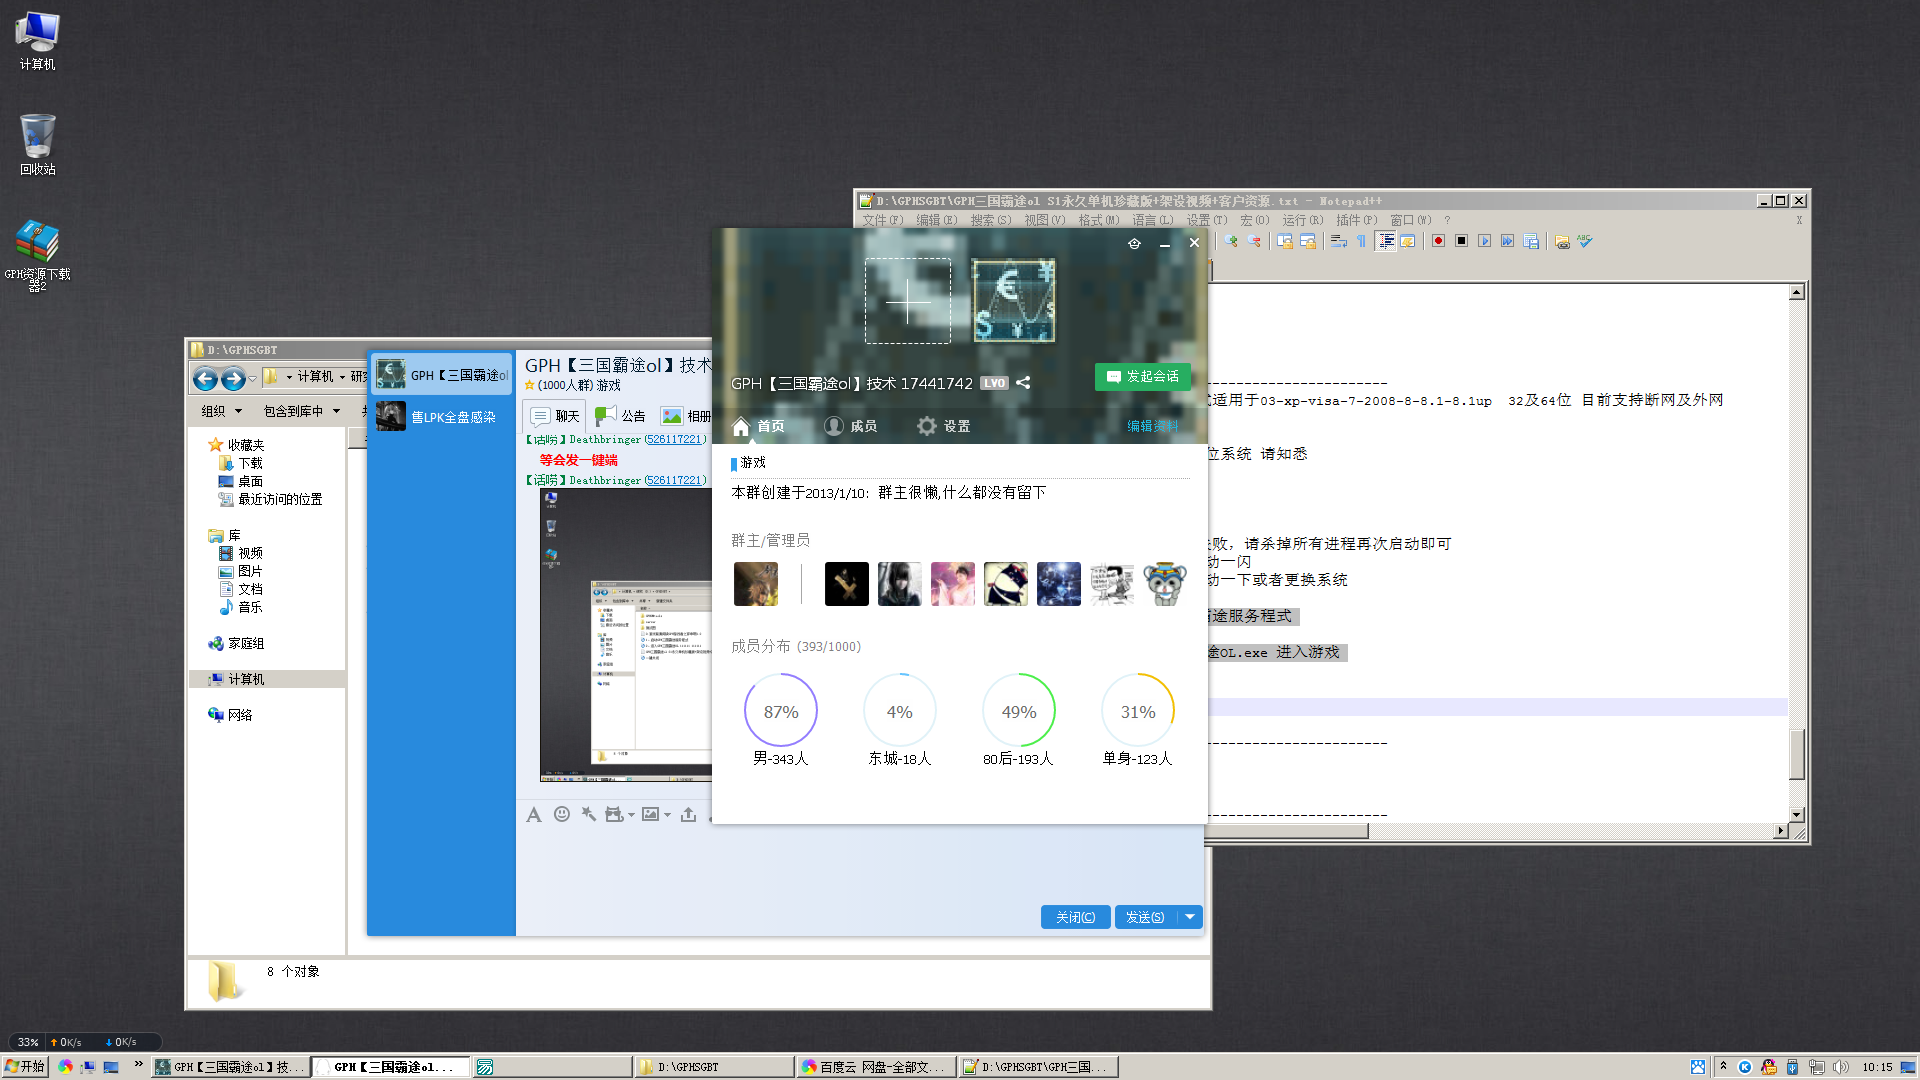This screenshot has height=1080, width=1920.
Task: Open 插件(P) menu in Notepad++
Action: (1356, 220)
